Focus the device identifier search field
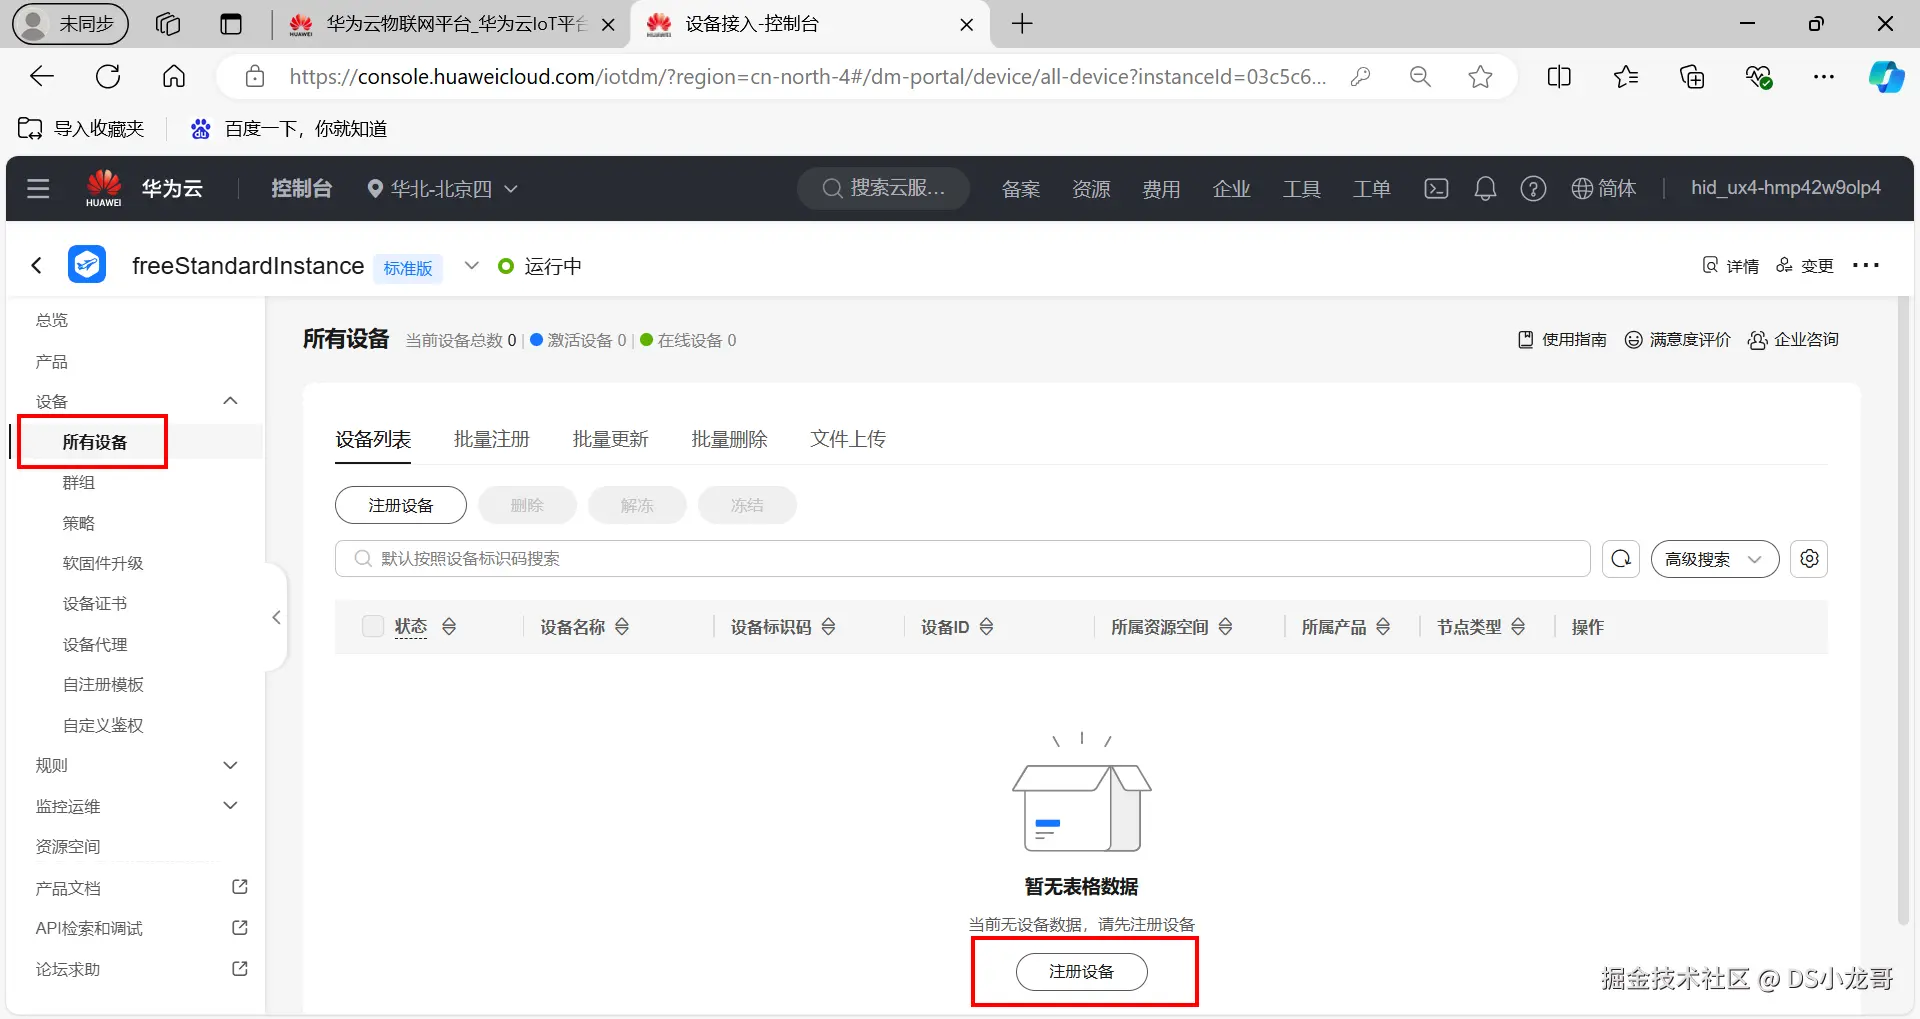The height and width of the screenshot is (1019, 1920). [962, 559]
